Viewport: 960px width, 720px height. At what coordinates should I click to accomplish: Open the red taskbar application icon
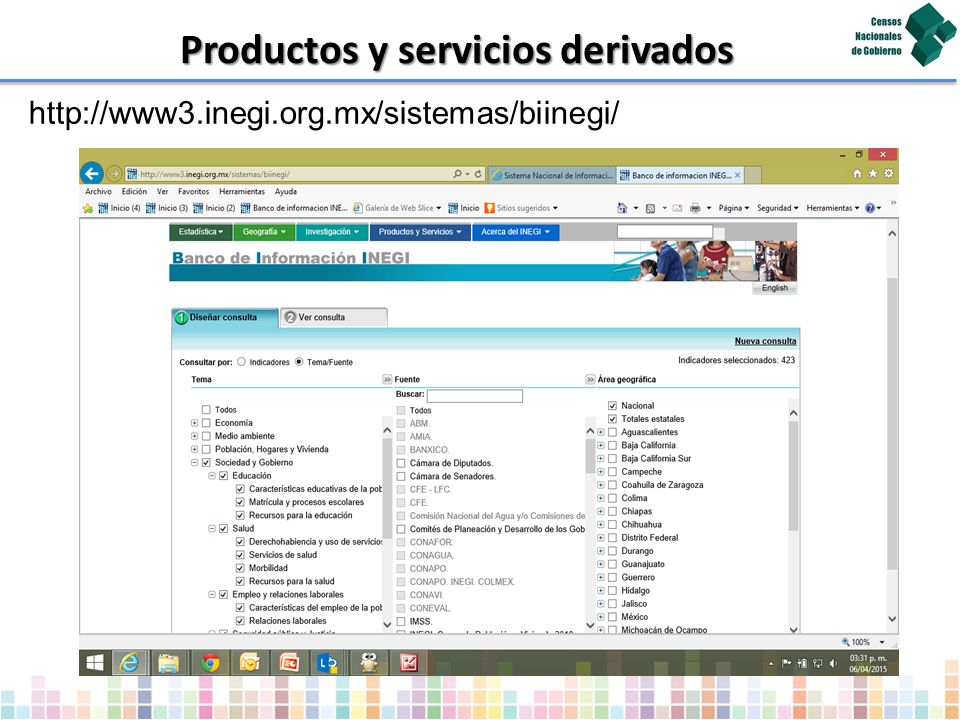pyautogui.click(x=409, y=662)
